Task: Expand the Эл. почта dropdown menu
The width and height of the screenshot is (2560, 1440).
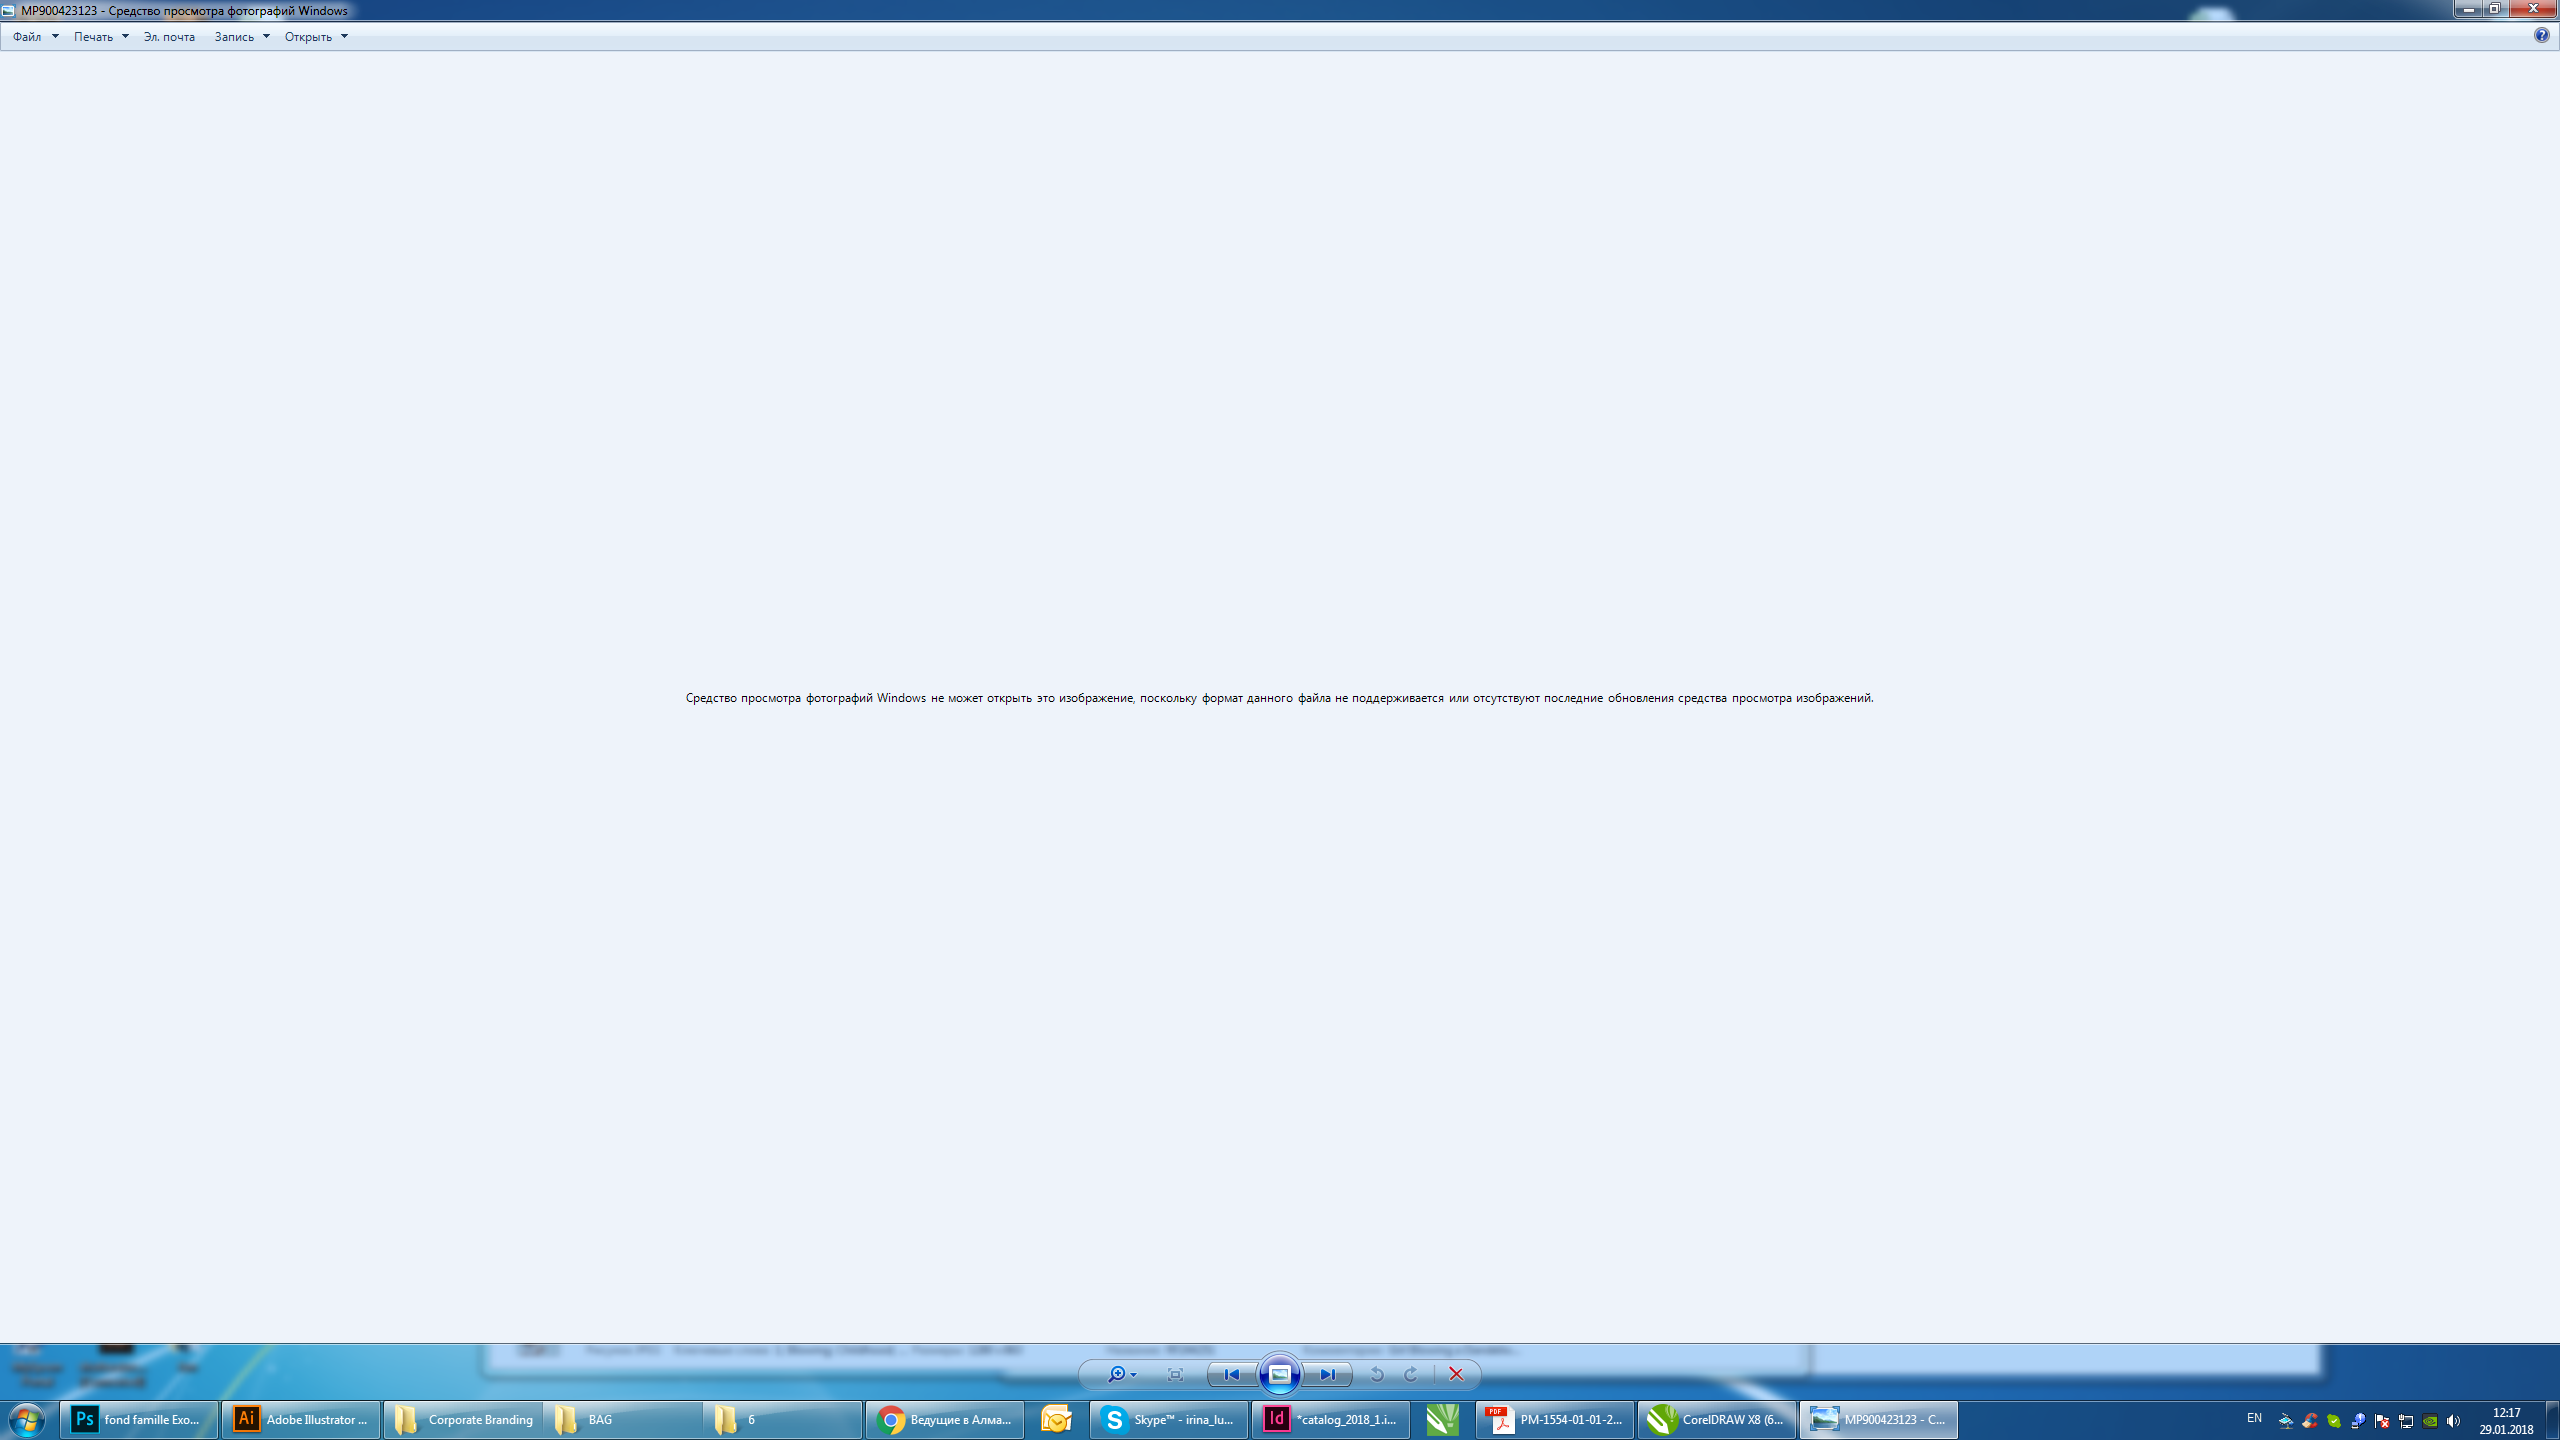Action: pos(169,37)
